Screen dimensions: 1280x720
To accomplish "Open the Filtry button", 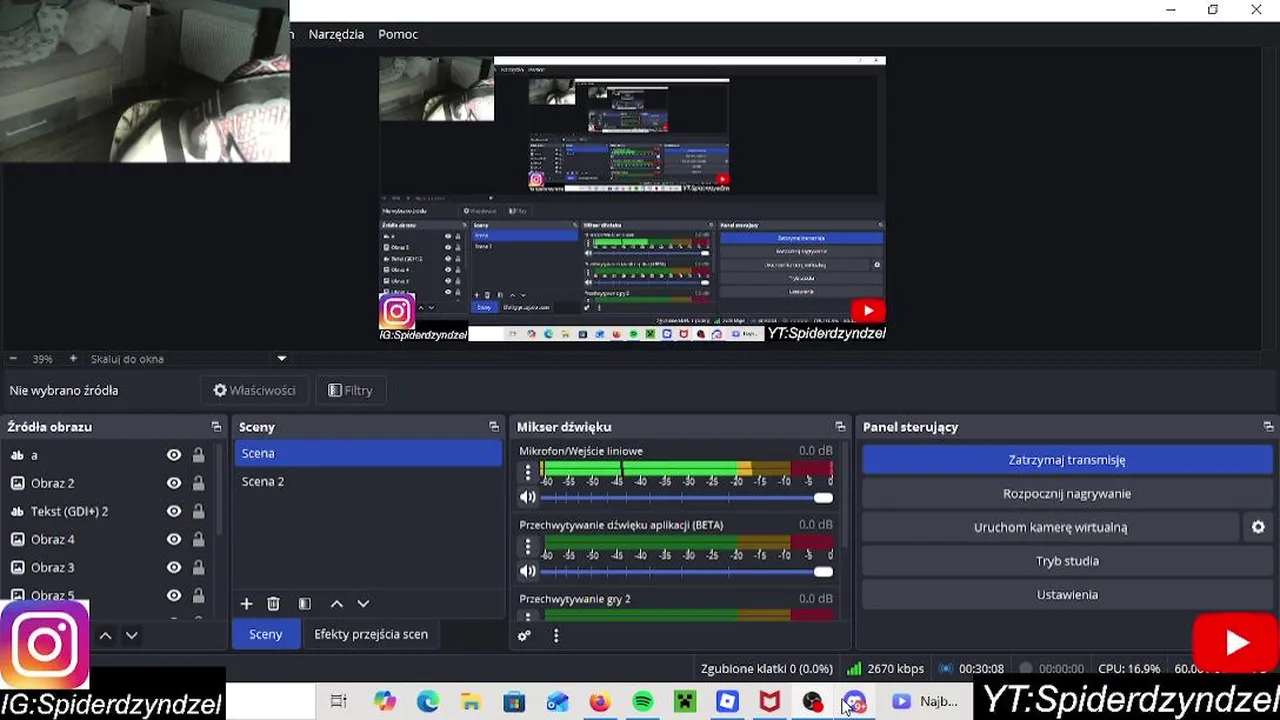I will [351, 390].
